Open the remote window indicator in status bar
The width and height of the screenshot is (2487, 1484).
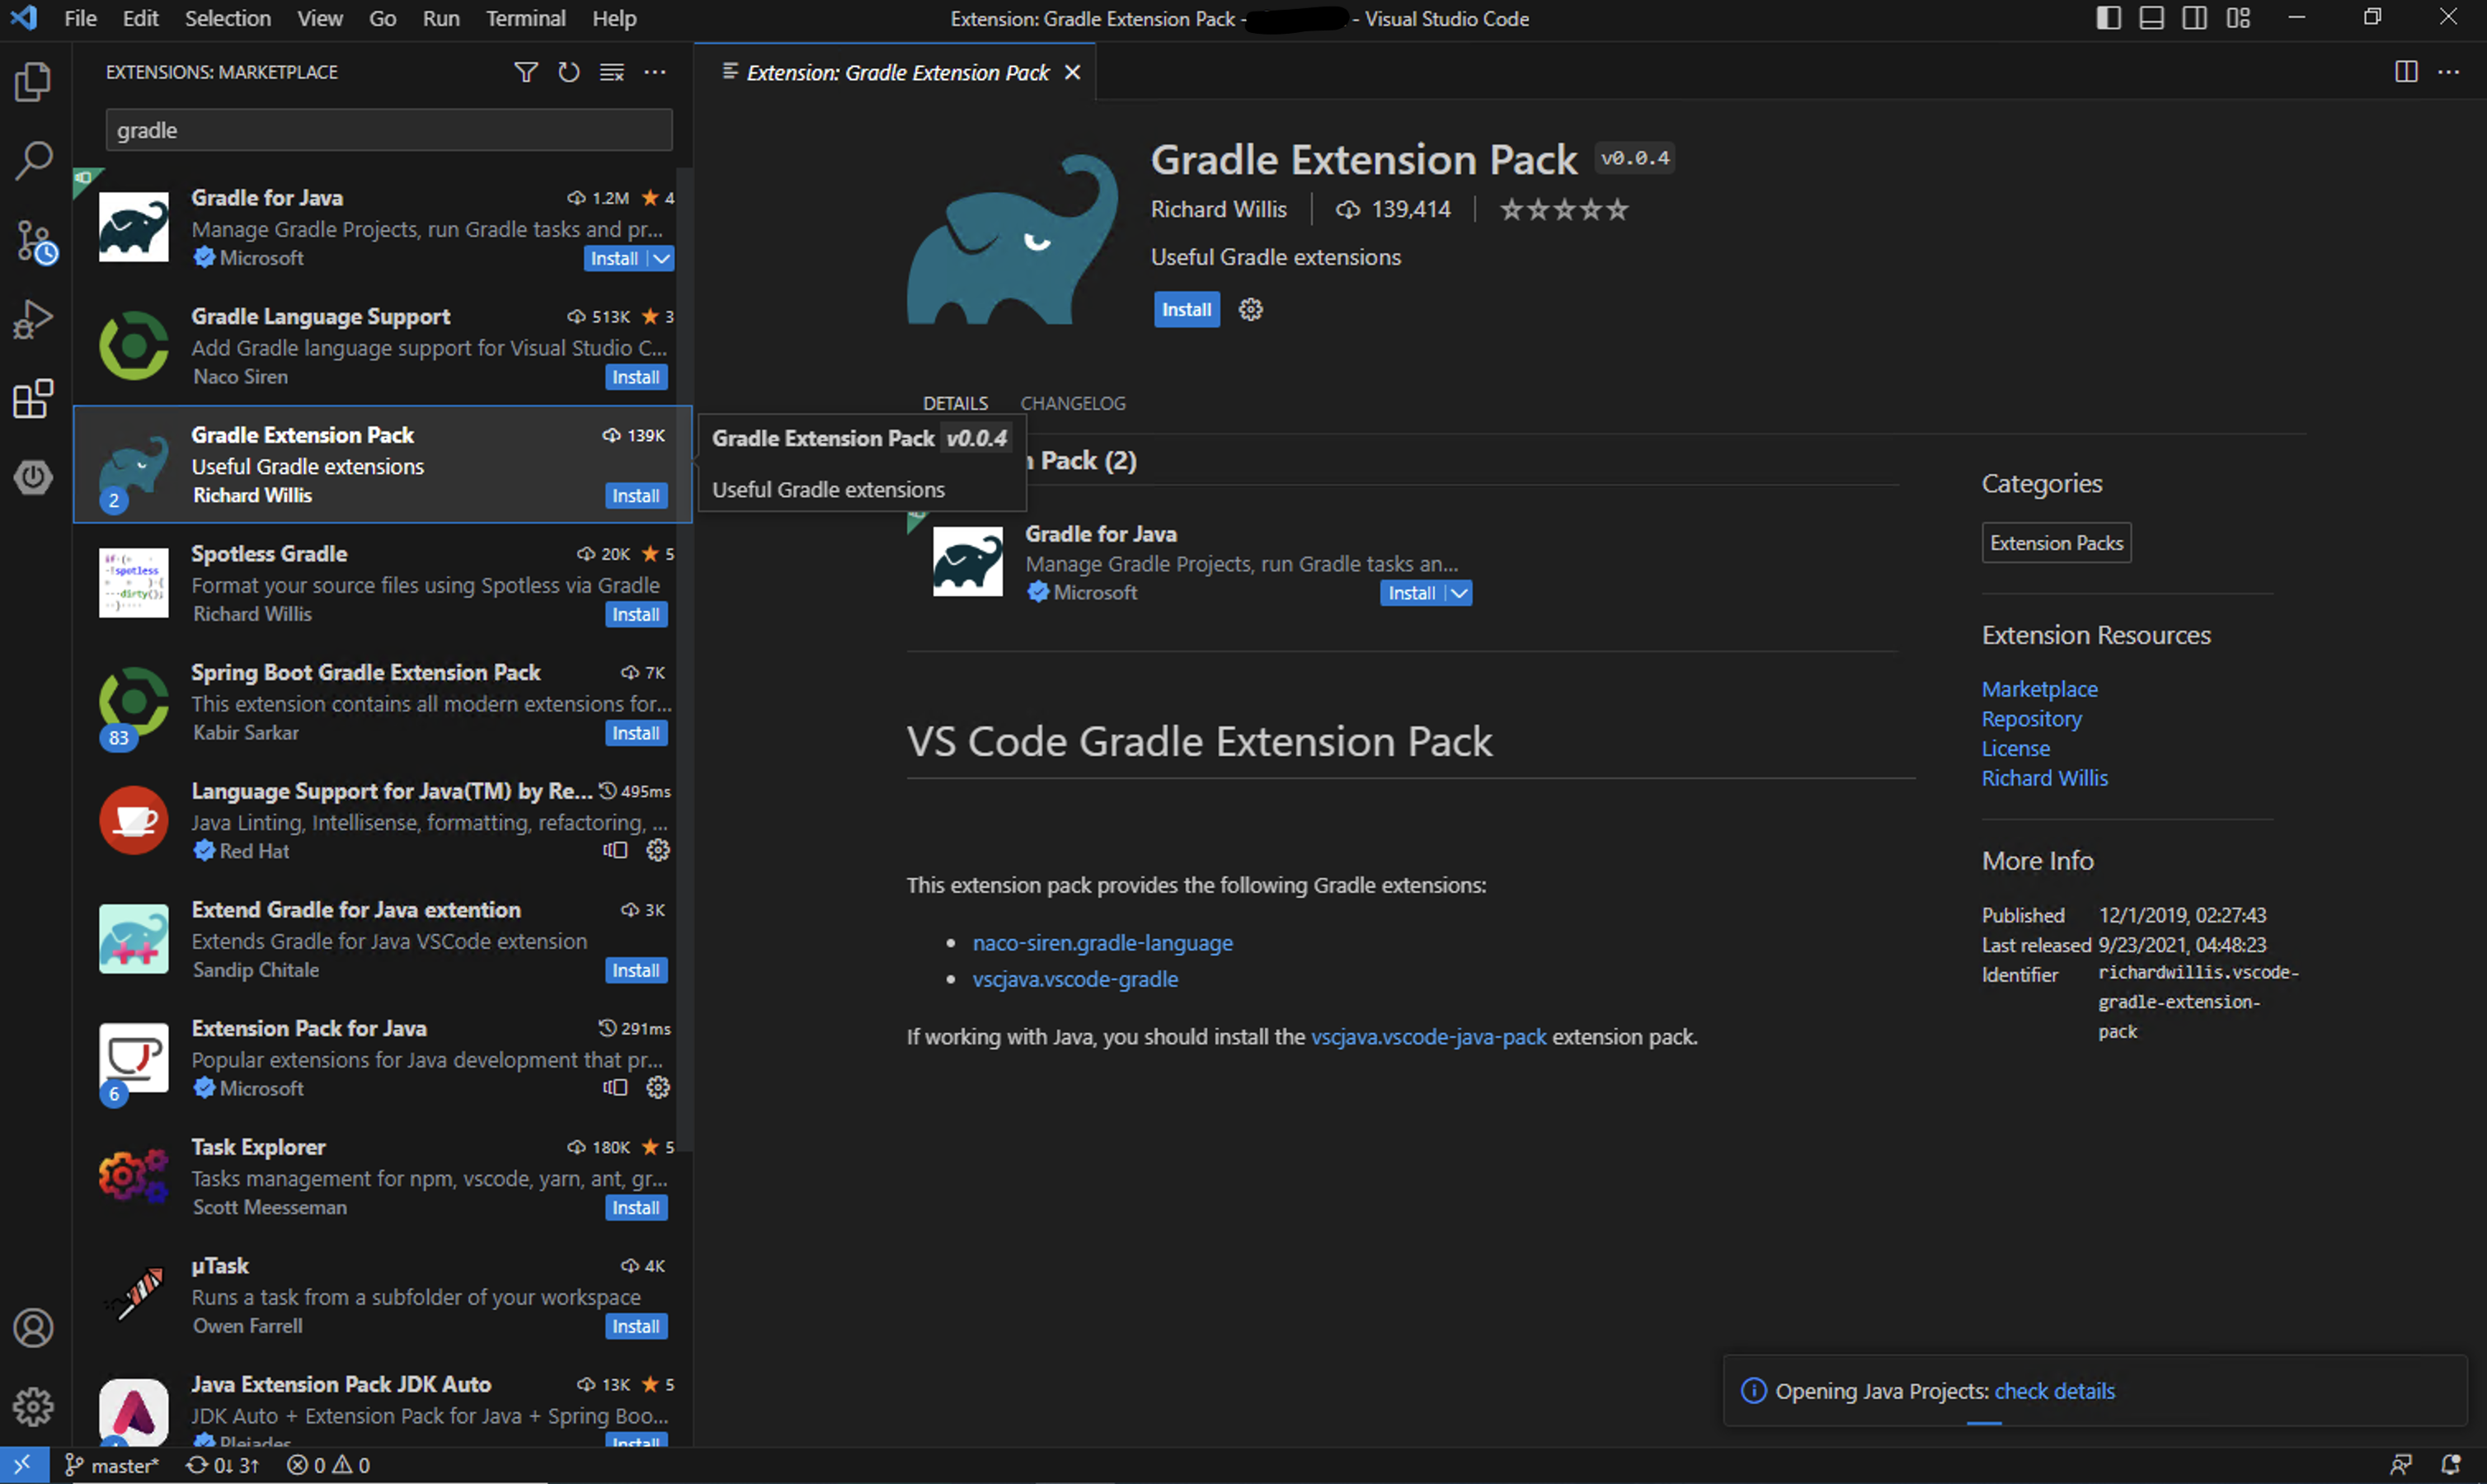[x=24, y=1465]
